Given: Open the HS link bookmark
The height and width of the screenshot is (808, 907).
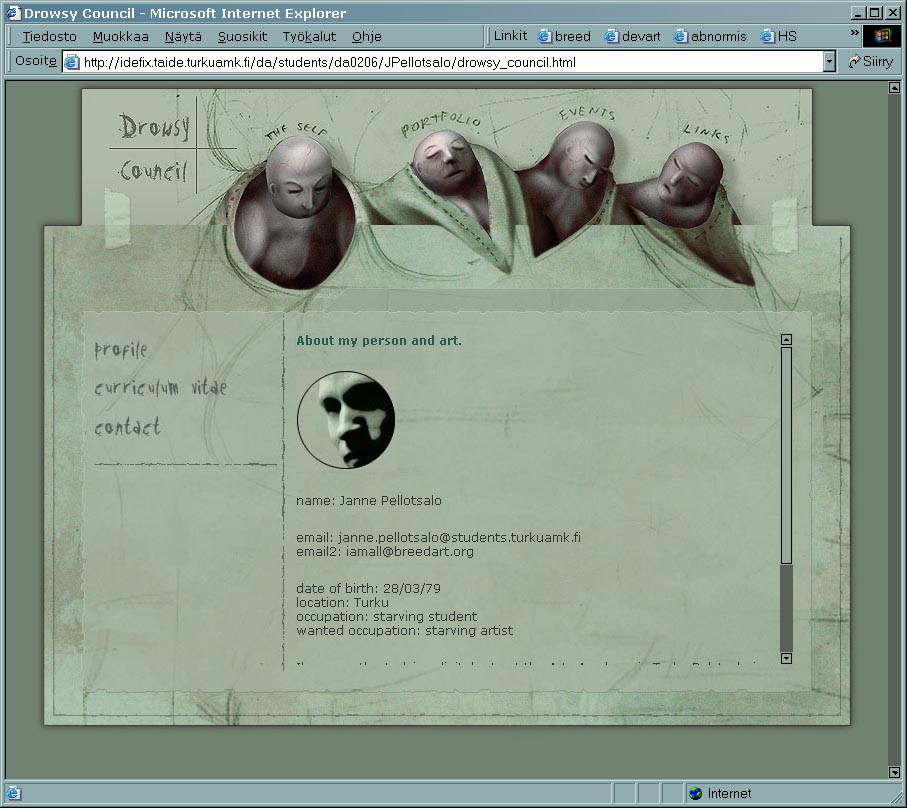Looking at the screenshot, I should (x=779, y=36).
